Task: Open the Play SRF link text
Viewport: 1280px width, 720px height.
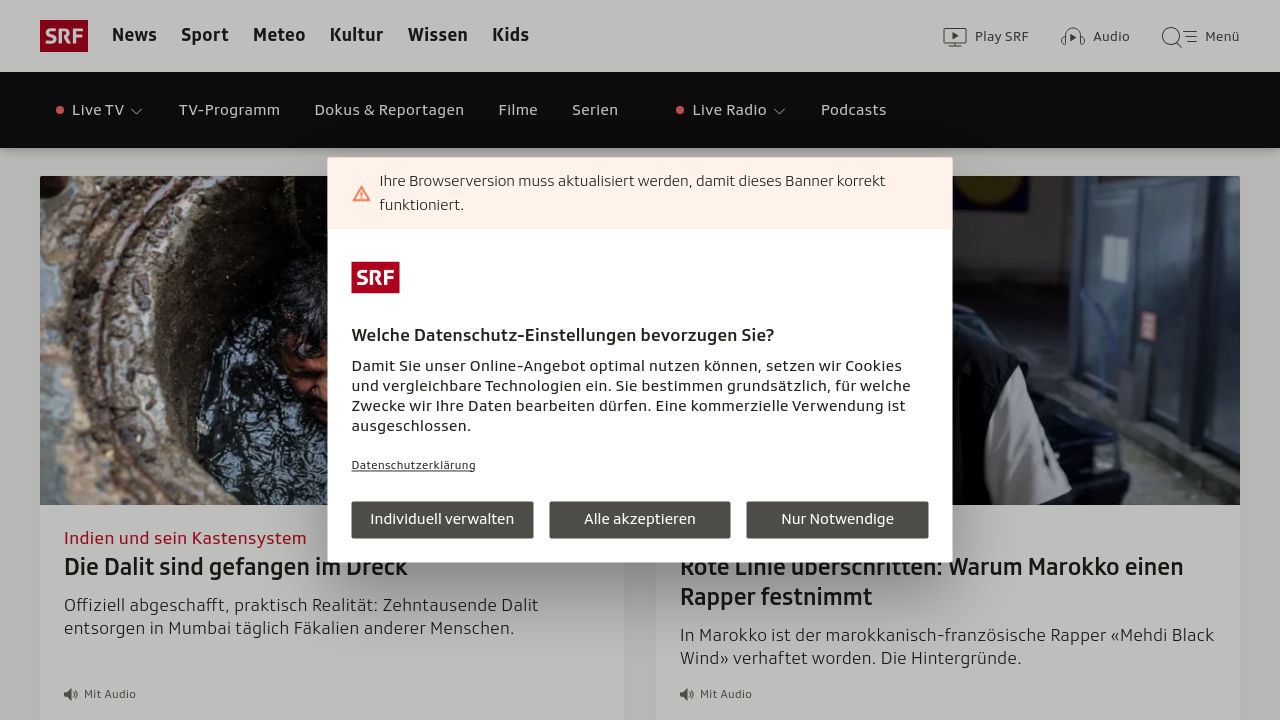Action: [1002, 37]
